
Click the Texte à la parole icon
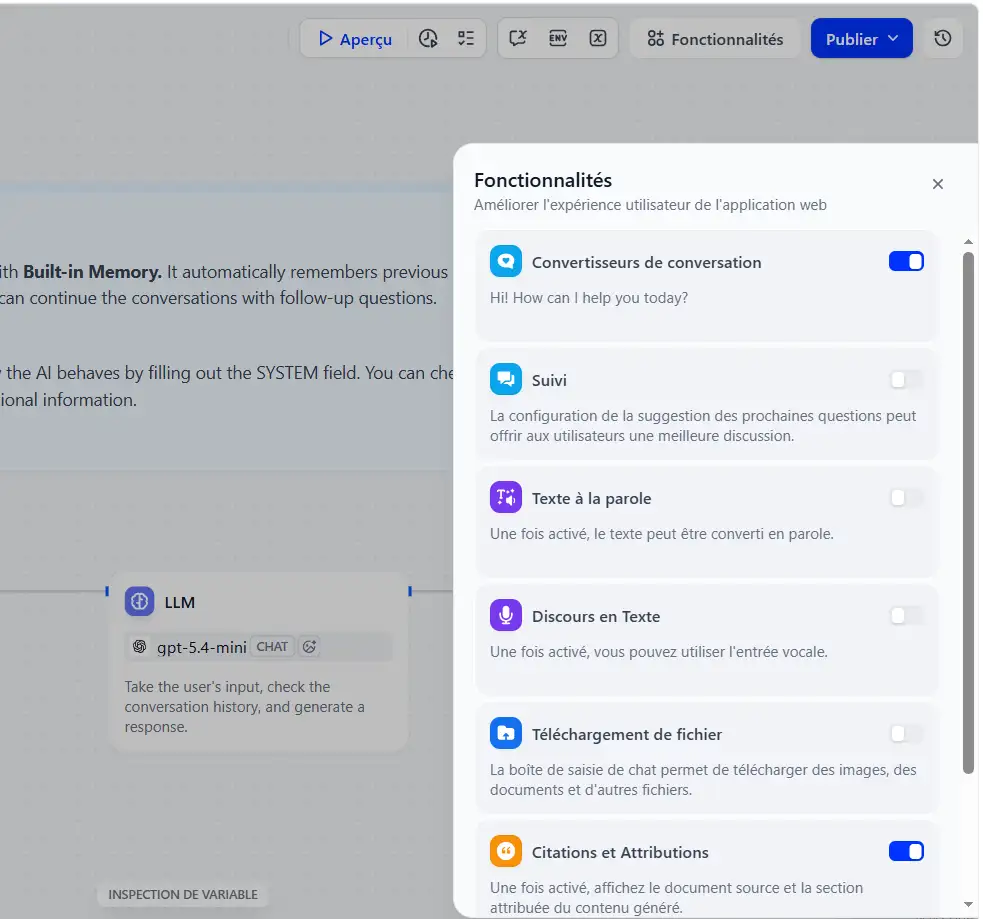(x=506, y=498)
